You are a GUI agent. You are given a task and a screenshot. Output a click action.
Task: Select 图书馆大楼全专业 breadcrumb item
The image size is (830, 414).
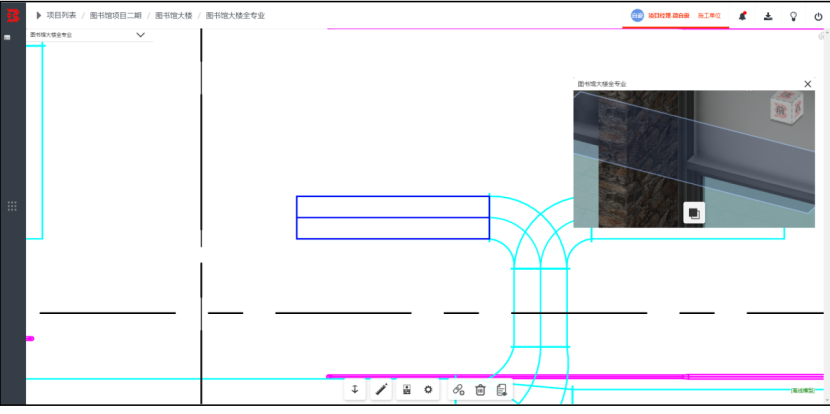point(235,15)
